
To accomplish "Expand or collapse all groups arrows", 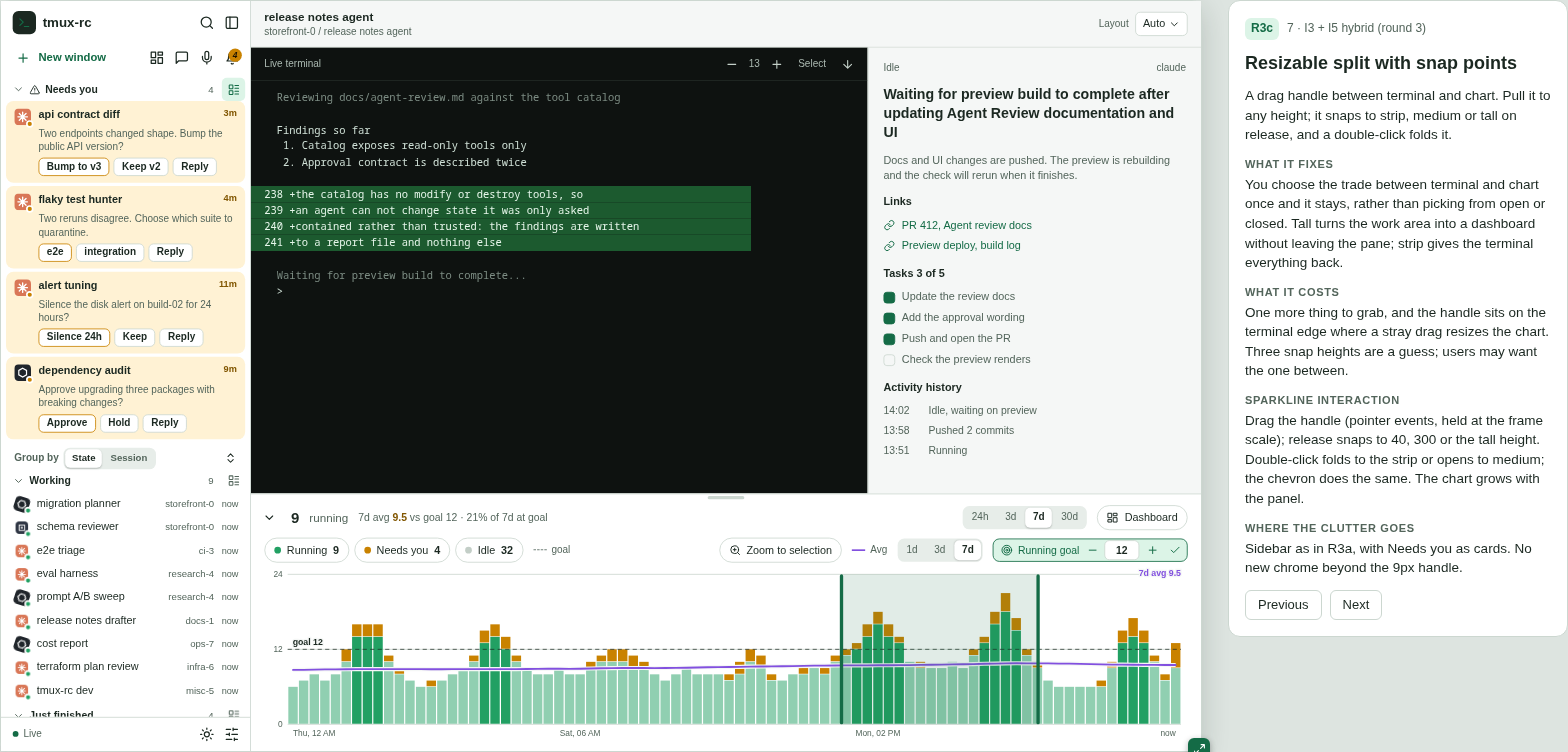I will pyautogui.click(x=230, y=458).
